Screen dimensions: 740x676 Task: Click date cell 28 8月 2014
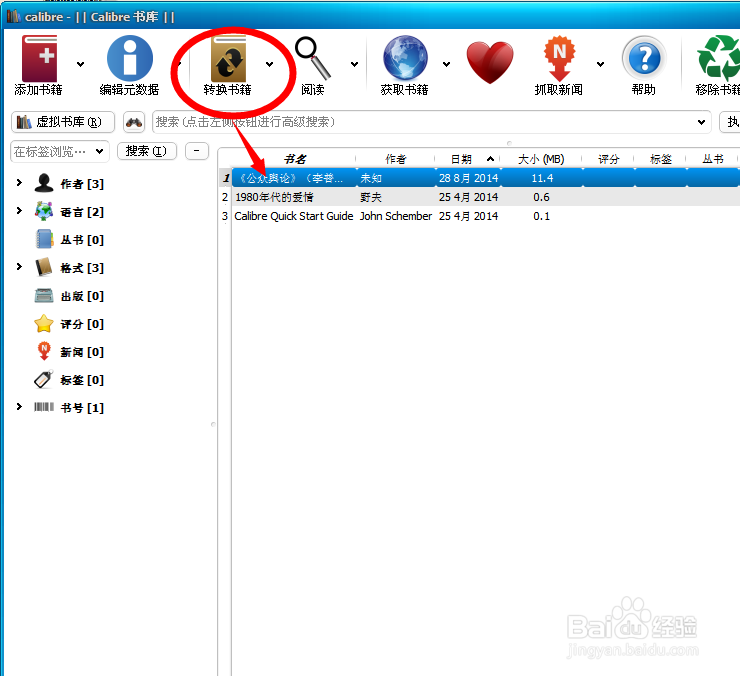(468, 178)
